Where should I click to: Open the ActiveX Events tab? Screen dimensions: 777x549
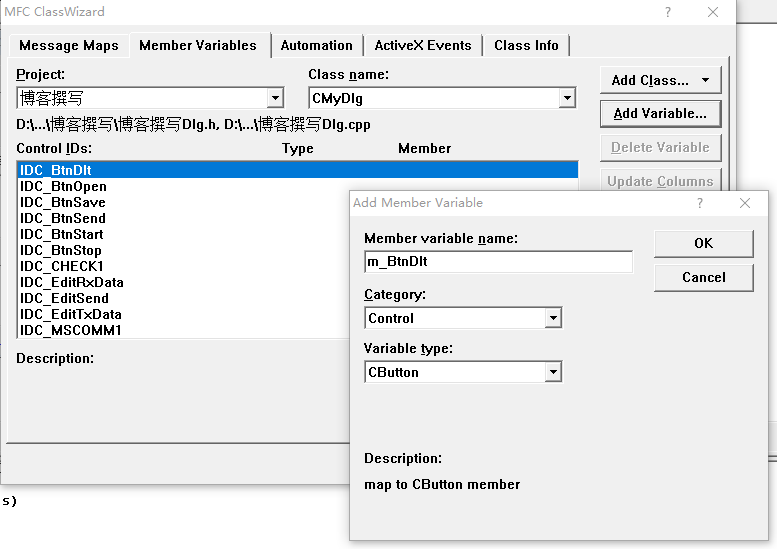point(423,46)
